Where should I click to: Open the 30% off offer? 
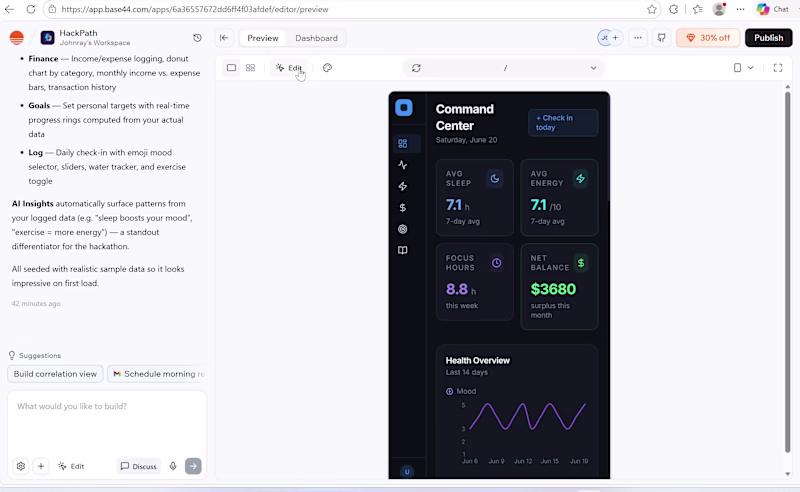708,38
